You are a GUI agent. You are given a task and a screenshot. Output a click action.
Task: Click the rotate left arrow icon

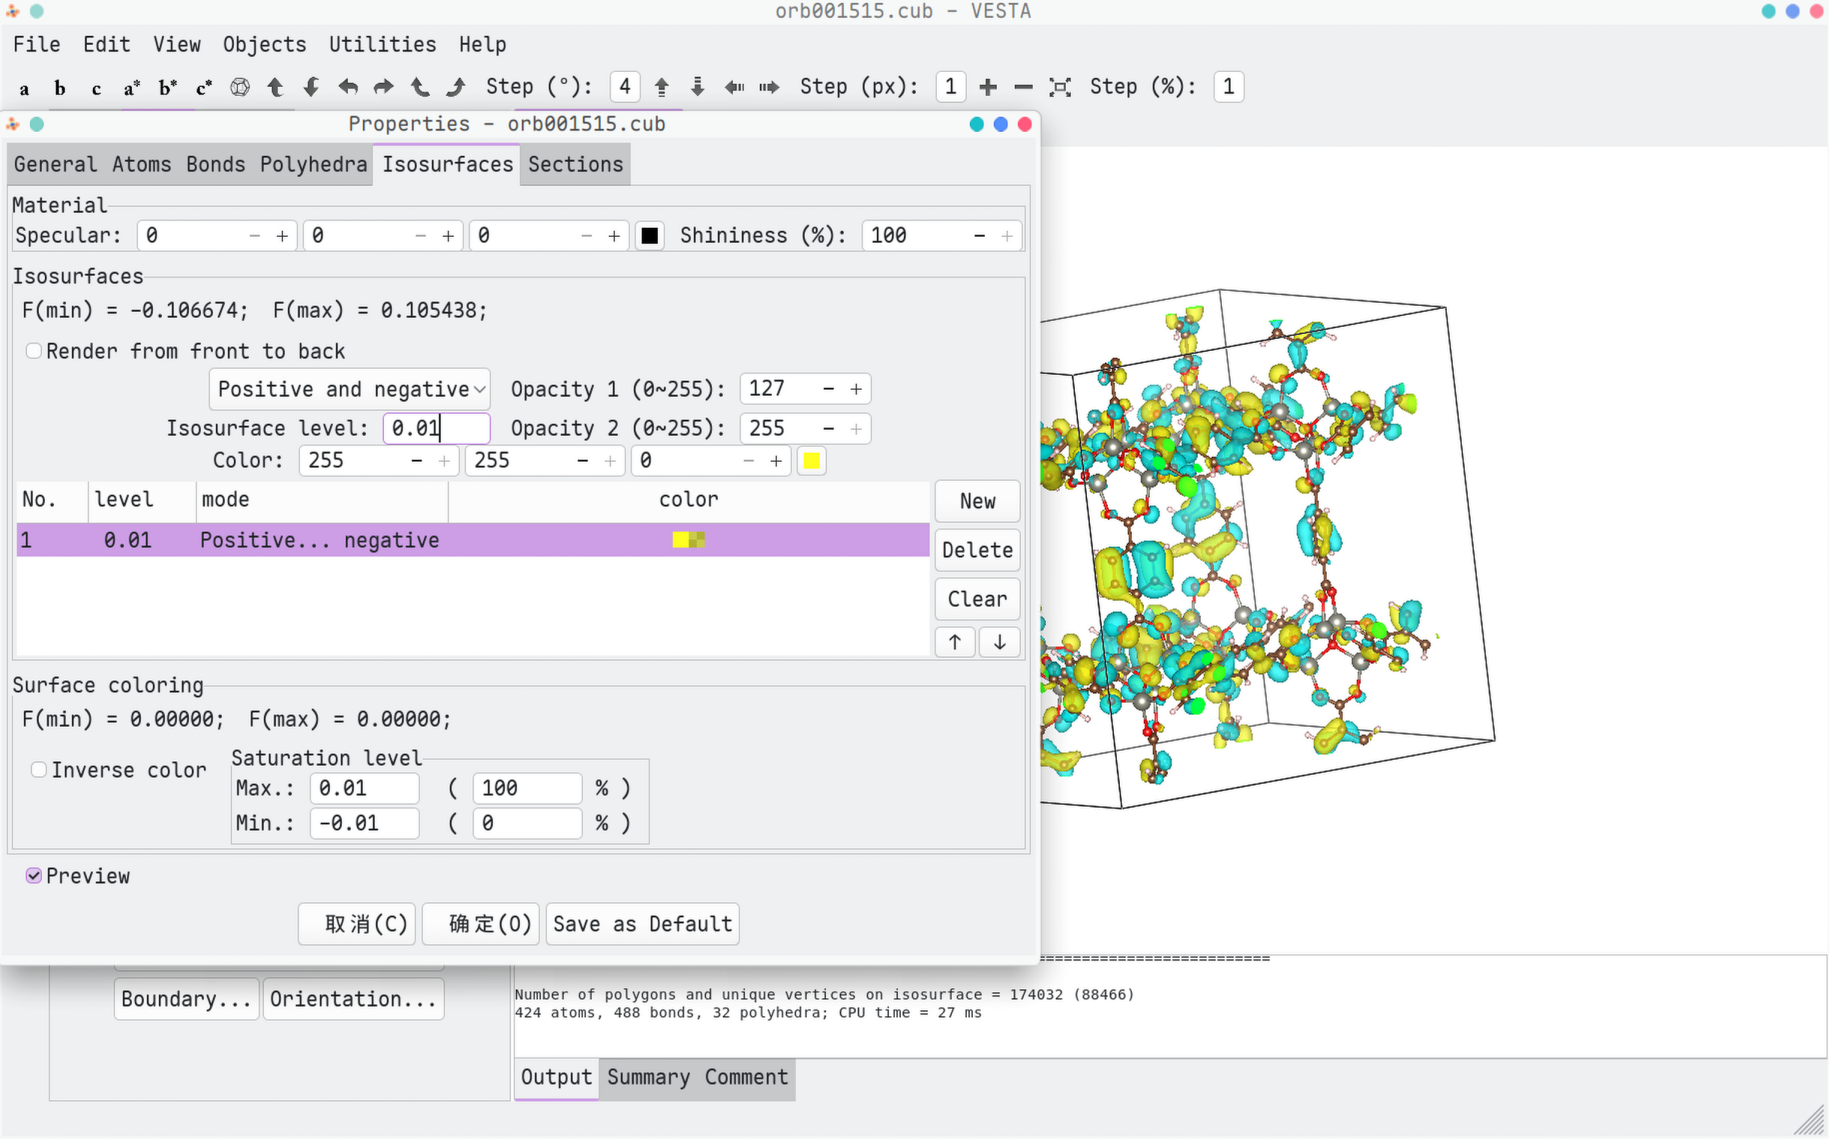tap(348, 88)
